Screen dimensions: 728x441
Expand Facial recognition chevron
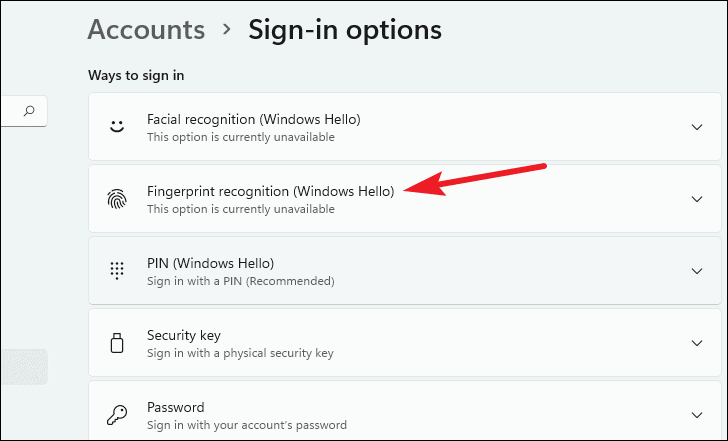(x=697, y=127)
